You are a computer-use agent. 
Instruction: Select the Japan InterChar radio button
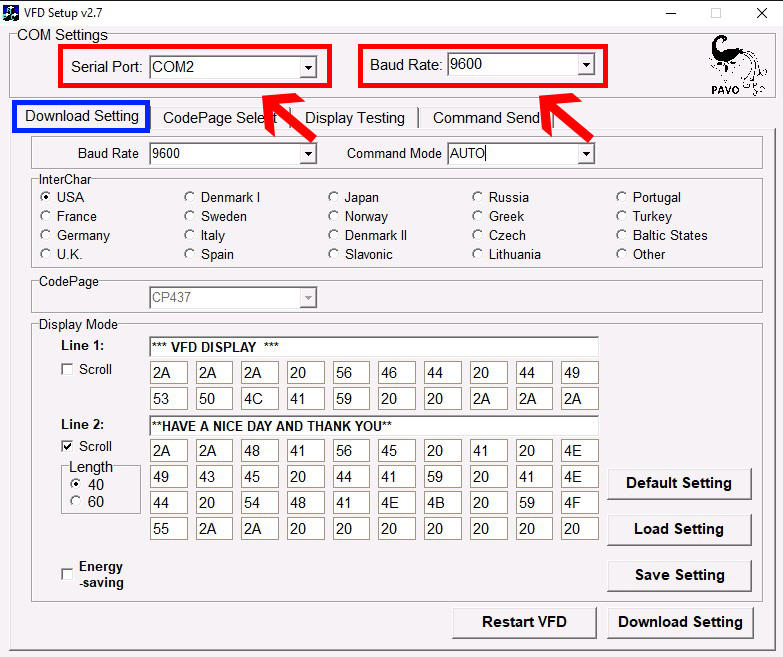point(334,198)
